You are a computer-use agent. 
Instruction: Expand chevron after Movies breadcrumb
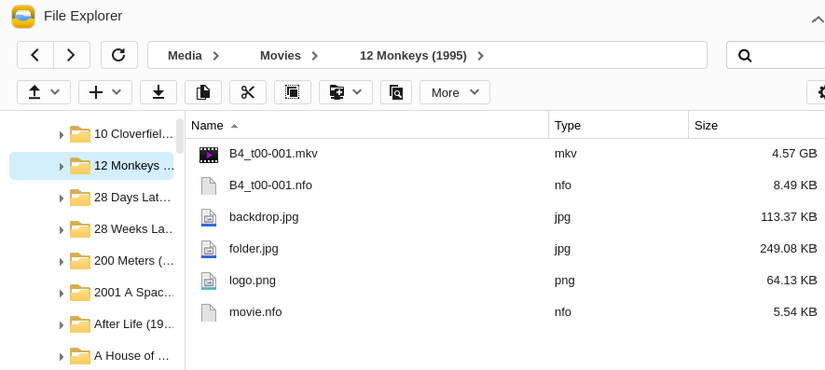(315, 56)
